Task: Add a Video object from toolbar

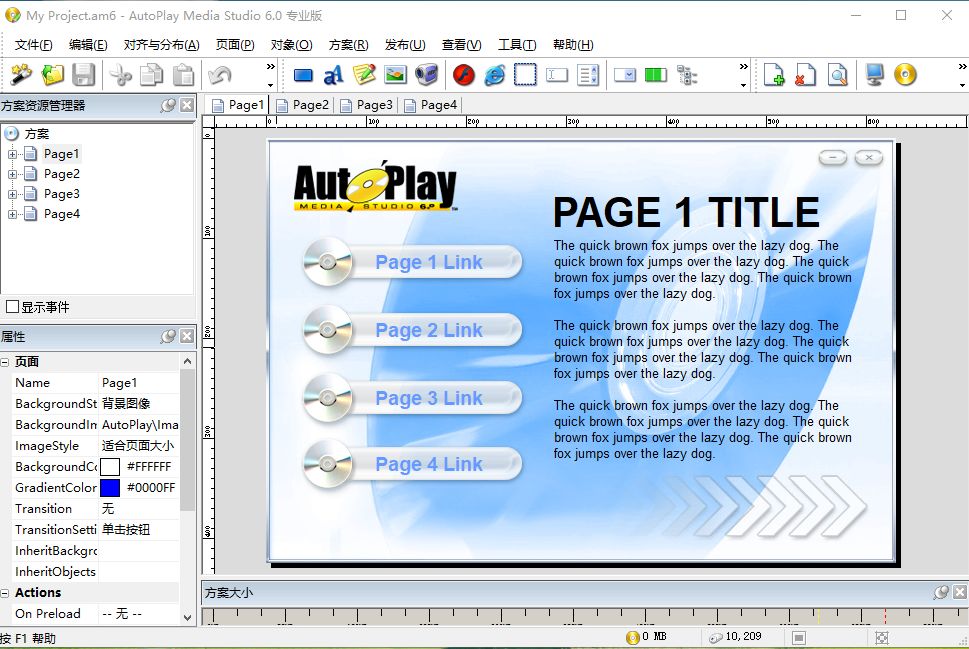Action: [x=426, y=75]
